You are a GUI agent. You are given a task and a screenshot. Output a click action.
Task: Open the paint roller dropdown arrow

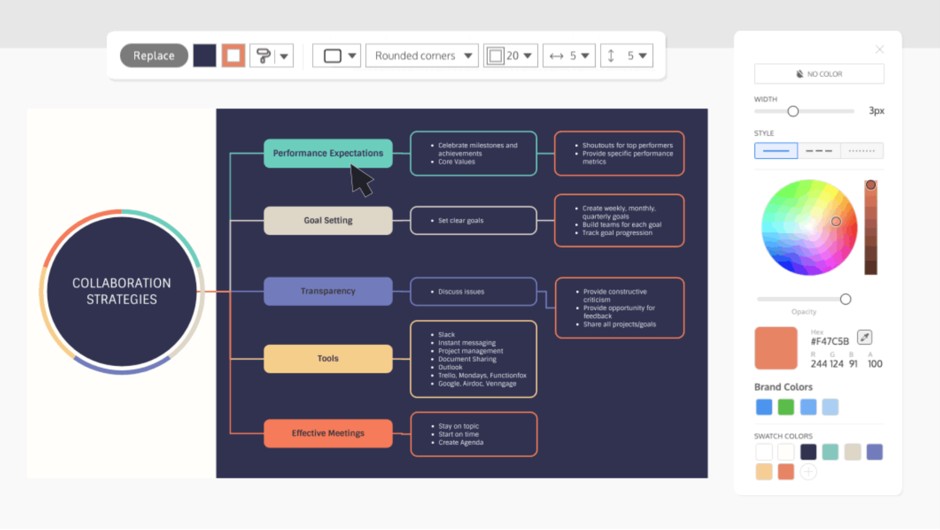click(x=284, y=56)
